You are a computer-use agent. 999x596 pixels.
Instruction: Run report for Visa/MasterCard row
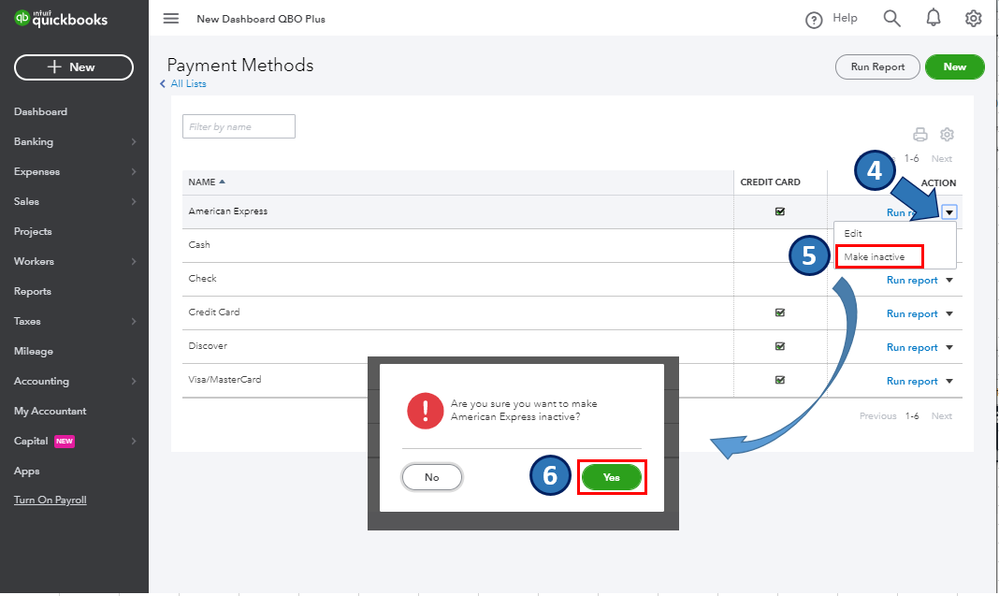pos(912,381)
